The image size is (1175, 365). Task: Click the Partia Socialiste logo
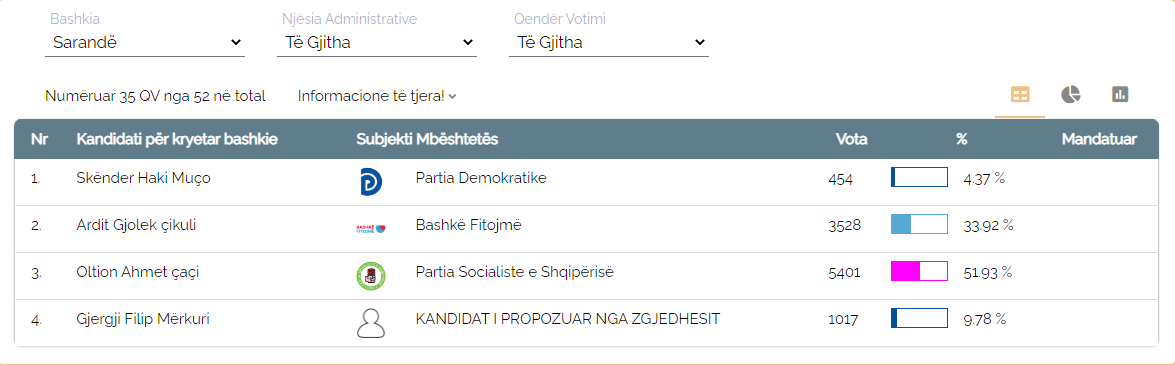(x=370, y=276)
